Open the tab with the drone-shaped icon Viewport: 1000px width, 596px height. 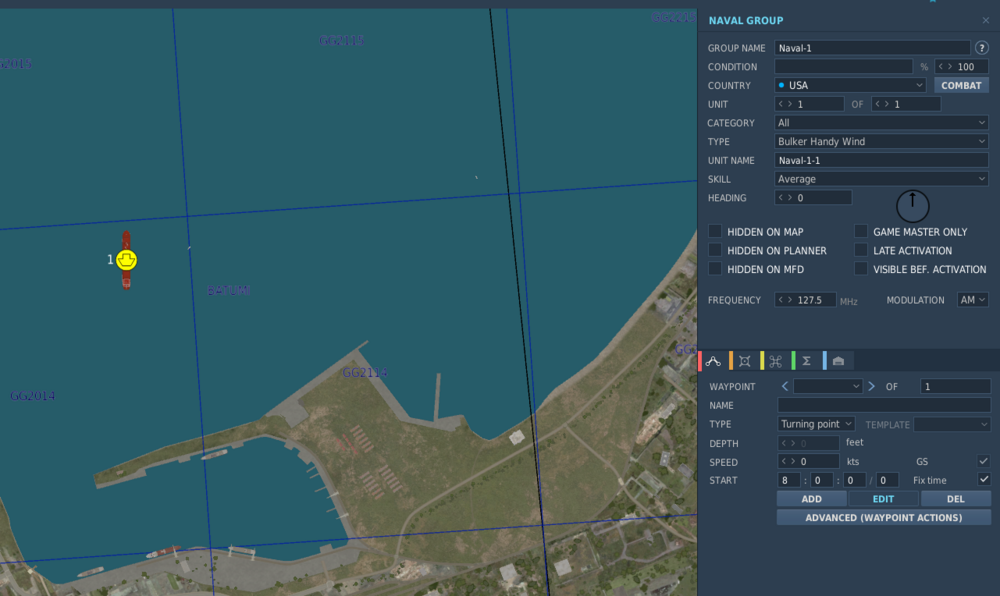(x=775, y=361)
